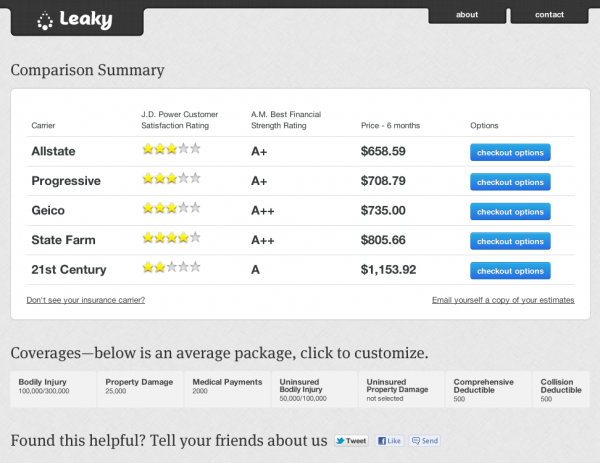
Task: Open checkout options for 21st Century
Action: (510, 271)
